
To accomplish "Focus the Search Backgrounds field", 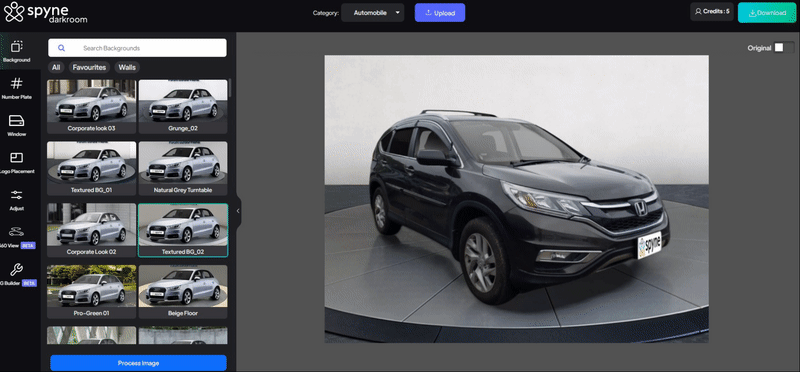I will pyautogui.click(x=137, y=48).
